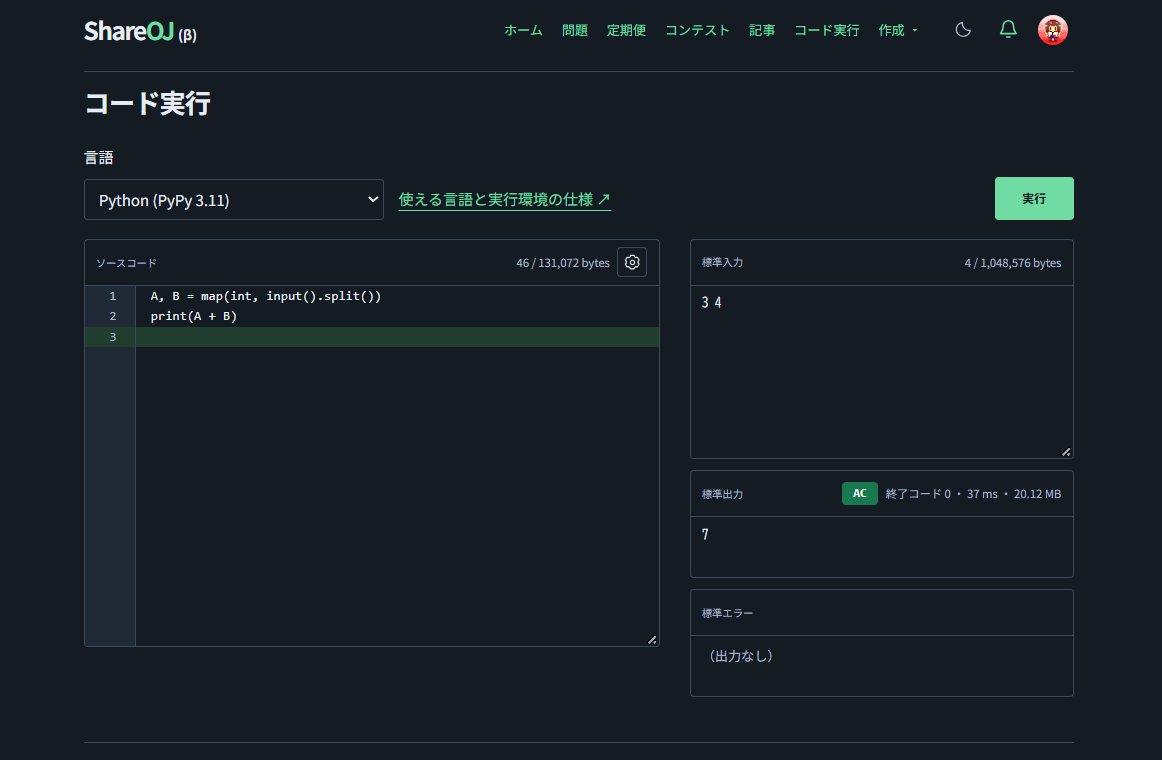Click the 終了コード 0 text
The image size is (1162, 760).
[x=917, y=494]
